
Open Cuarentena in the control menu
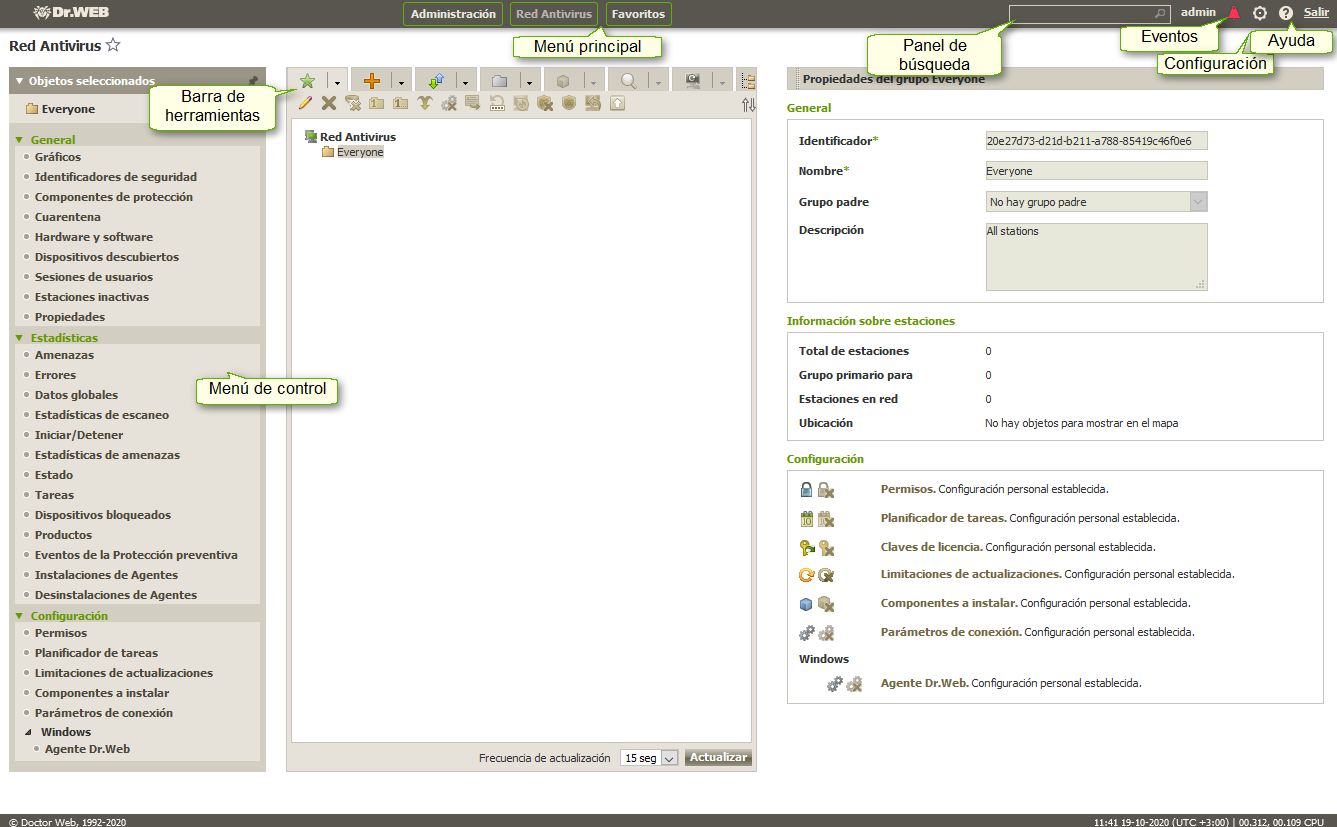coord(67,217)
